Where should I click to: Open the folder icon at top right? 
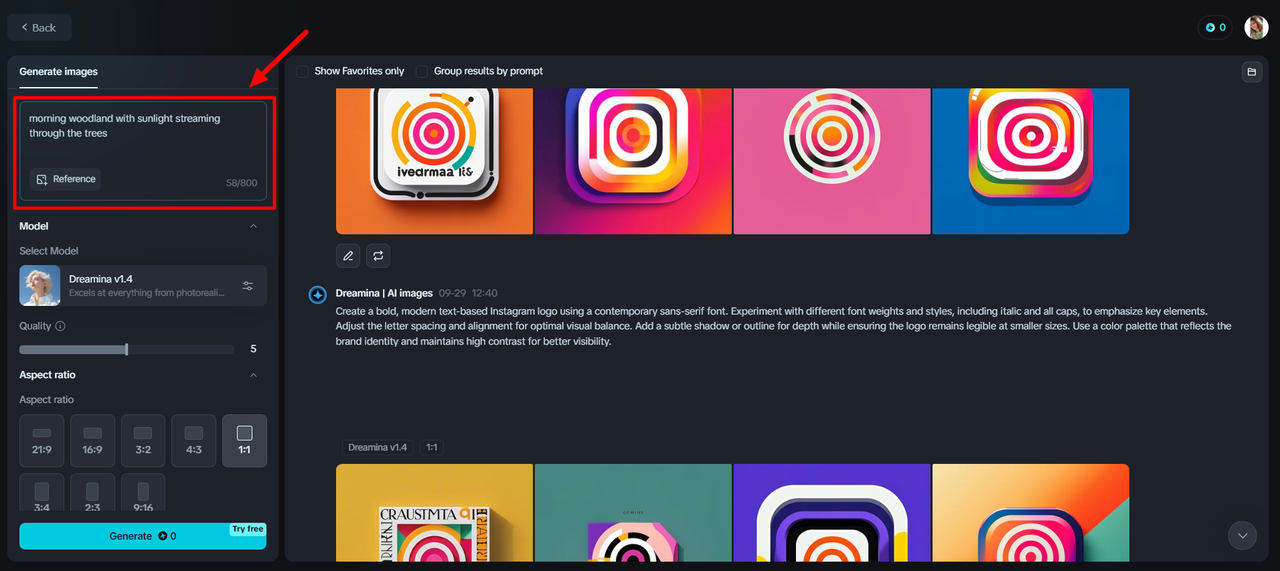coord(1250,72)
